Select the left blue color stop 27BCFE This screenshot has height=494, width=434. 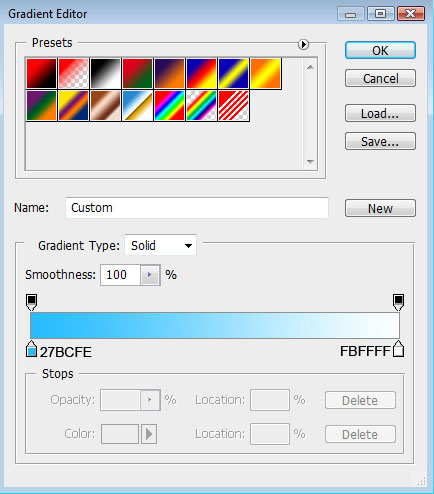pos(31,349)
